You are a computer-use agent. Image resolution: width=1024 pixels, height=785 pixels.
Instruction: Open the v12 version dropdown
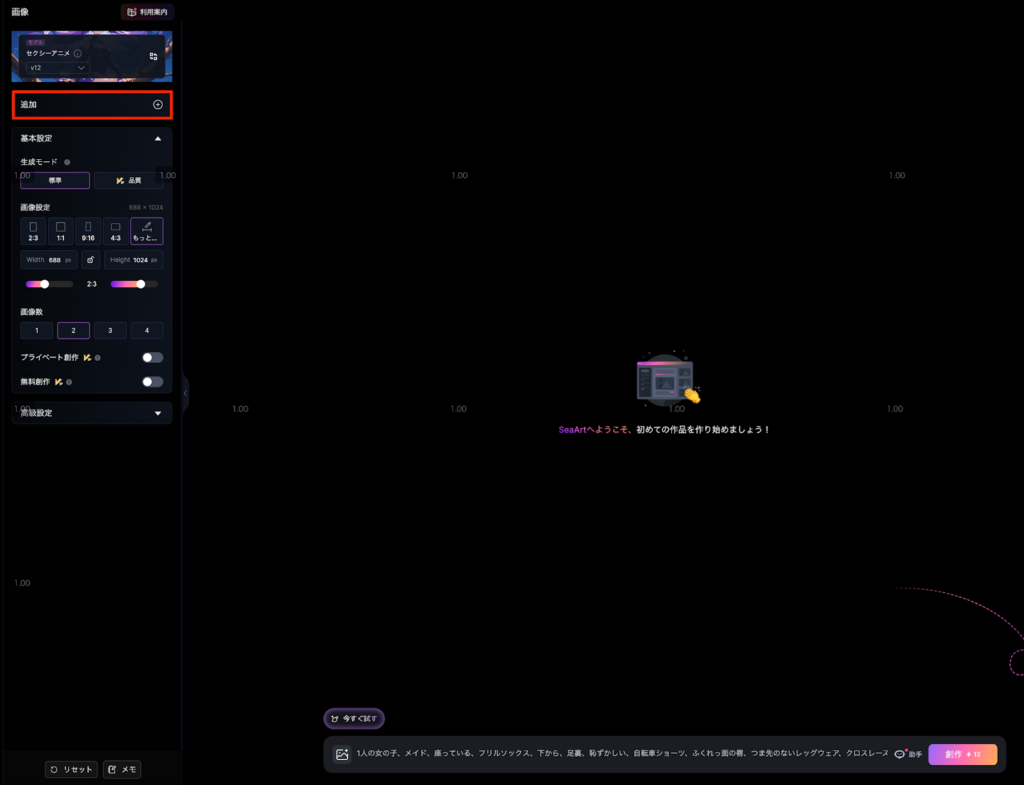pos(58,67)
